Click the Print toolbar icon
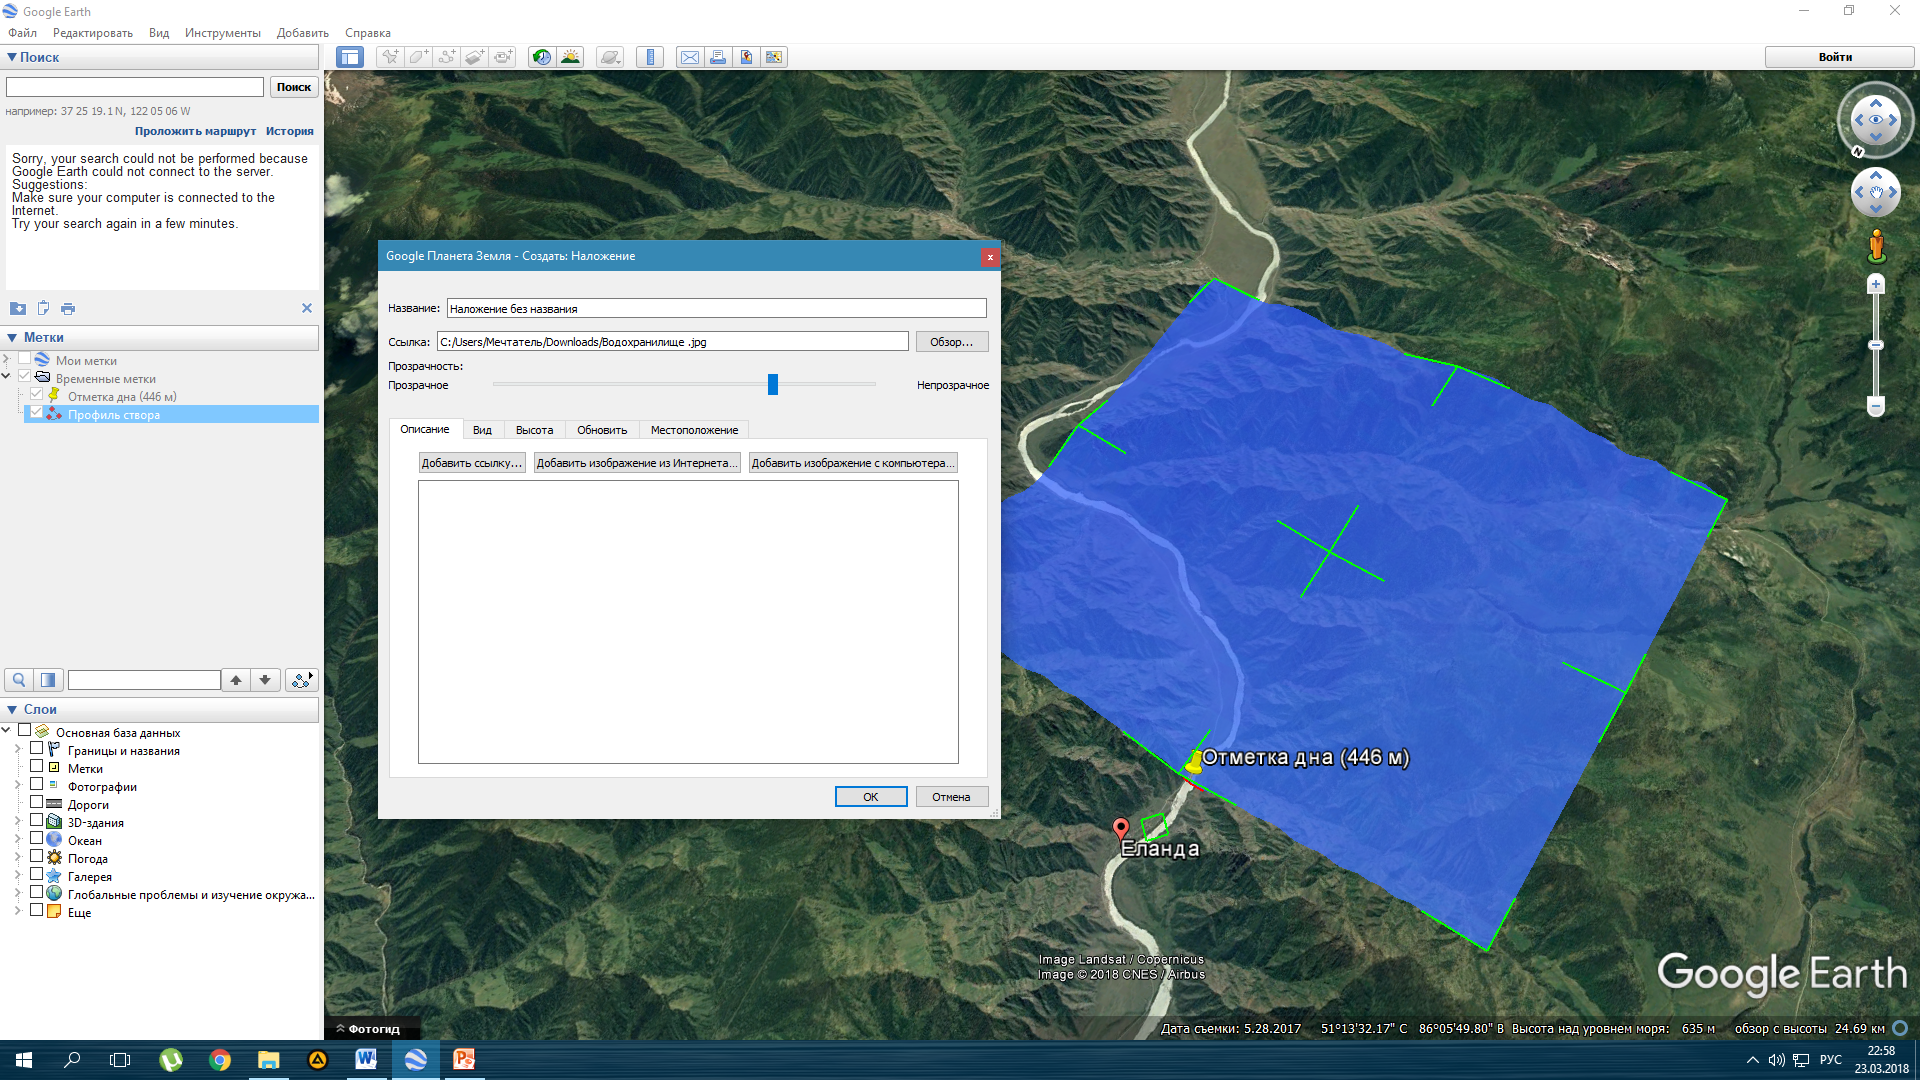Image resolution: width=1920 pixels, height=1080 pixels. coord(718,57)
